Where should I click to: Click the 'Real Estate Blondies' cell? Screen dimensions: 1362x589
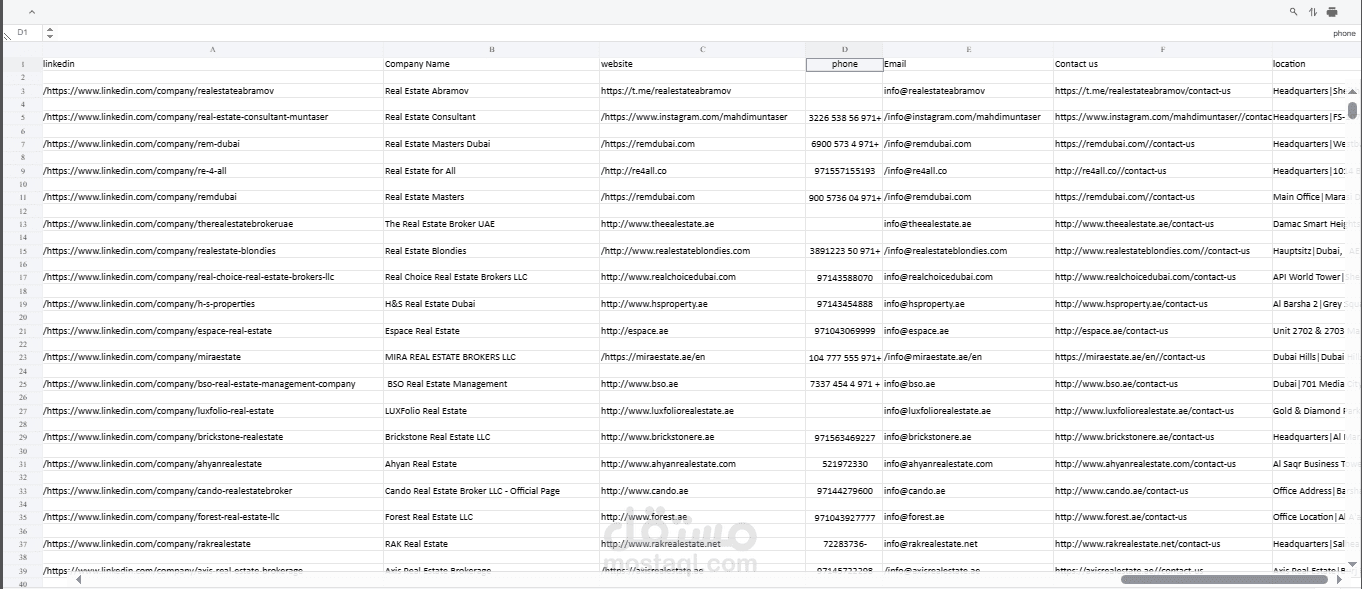pyautogui.click(x=492, y=251)
